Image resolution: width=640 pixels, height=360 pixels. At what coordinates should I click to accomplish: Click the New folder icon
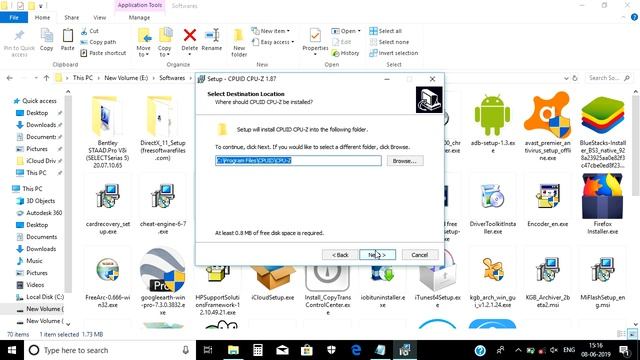(x=239, y=36)
